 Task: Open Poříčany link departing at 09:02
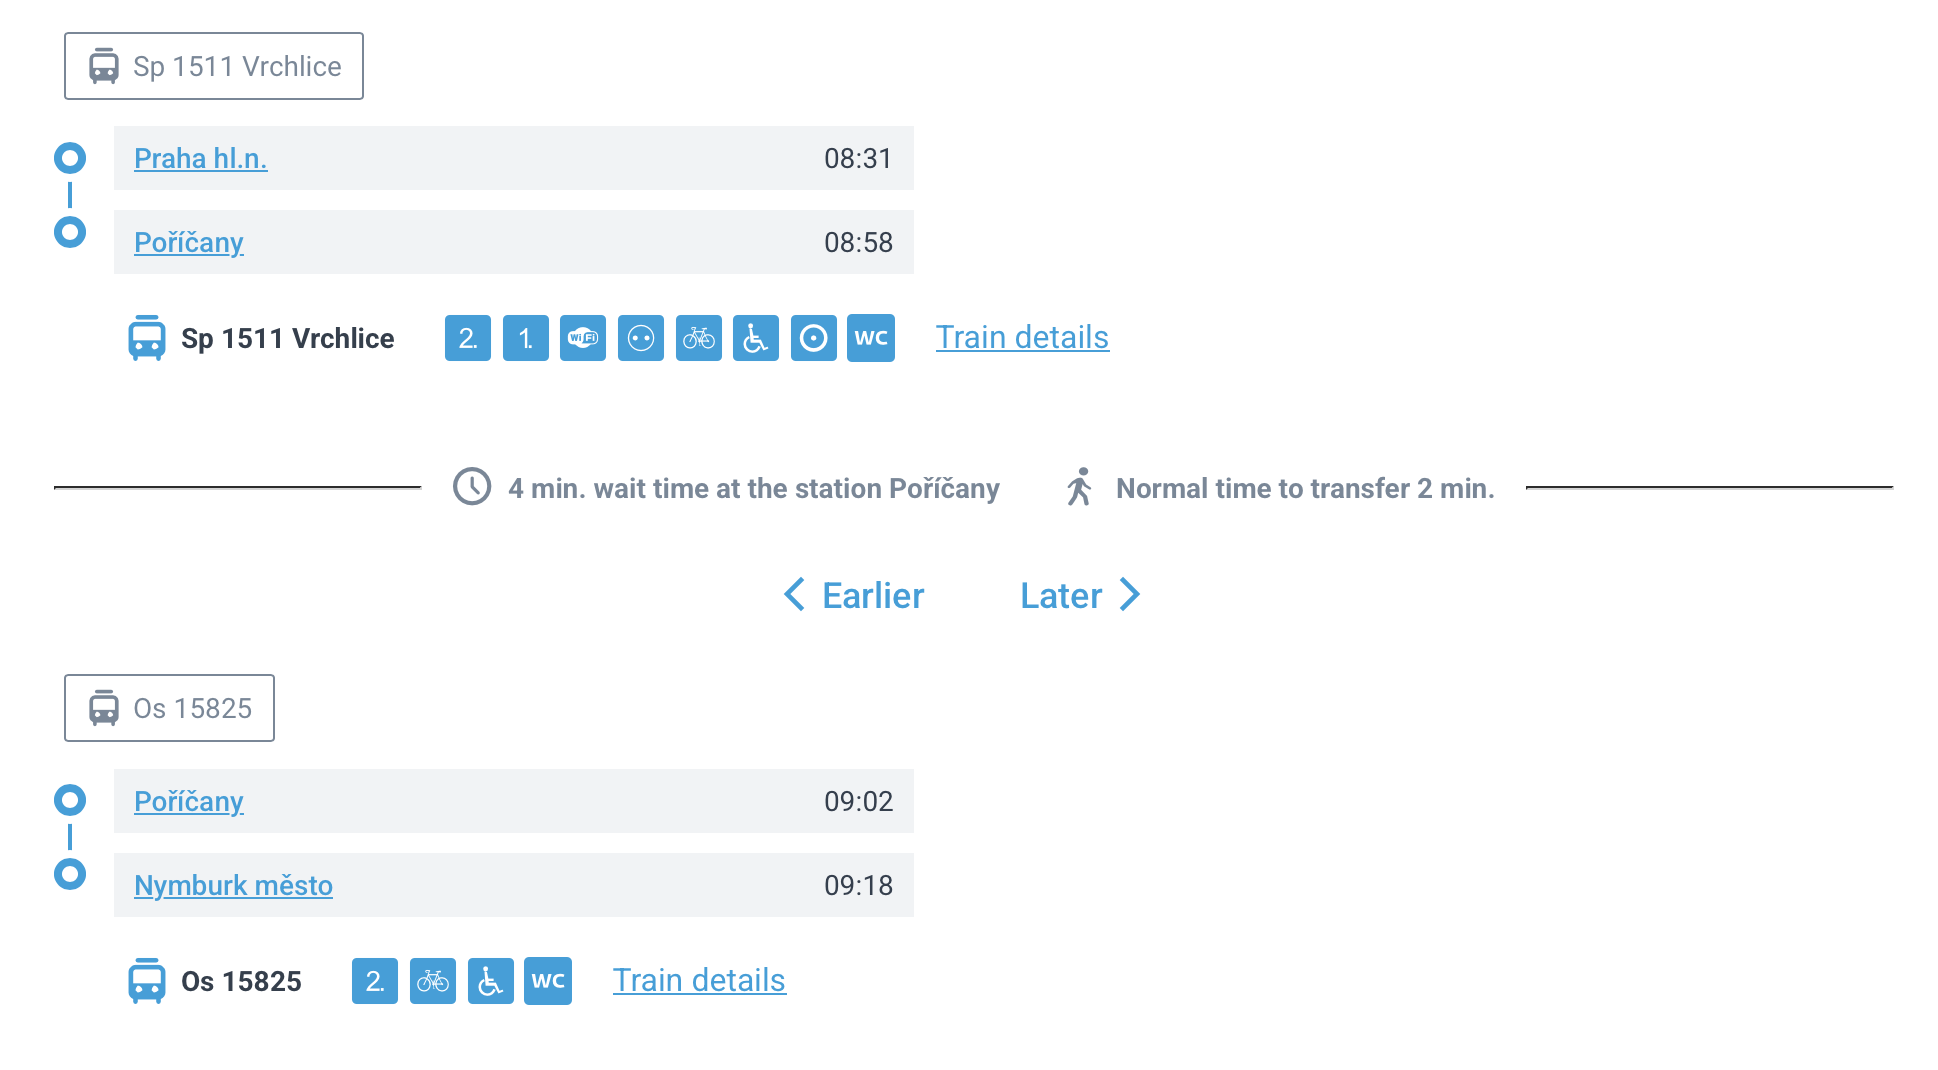(x=189, y=801)
